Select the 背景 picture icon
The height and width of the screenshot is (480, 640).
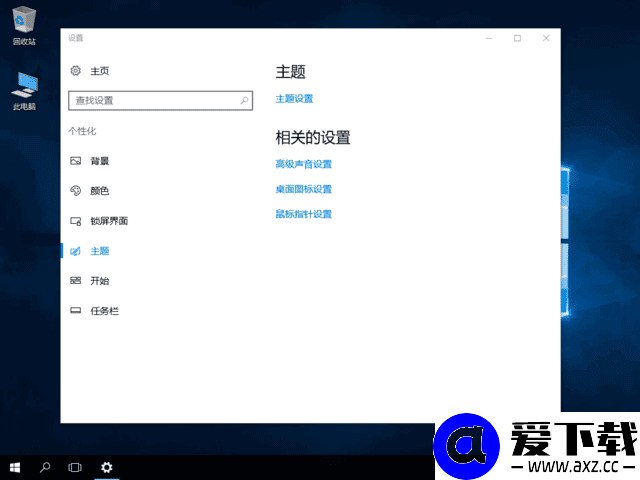[76, 161]
